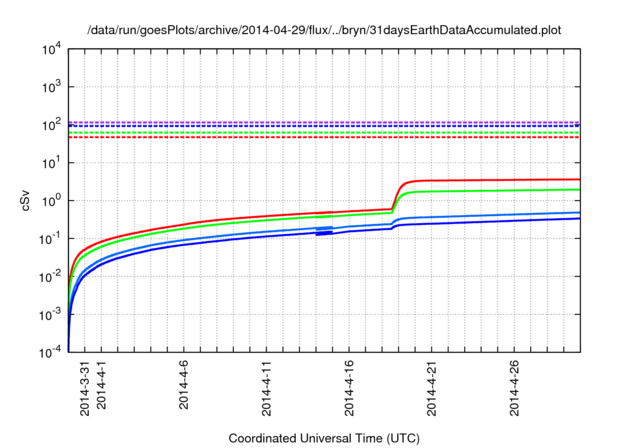Click the 2014-3-31 date label

point(84,388)
